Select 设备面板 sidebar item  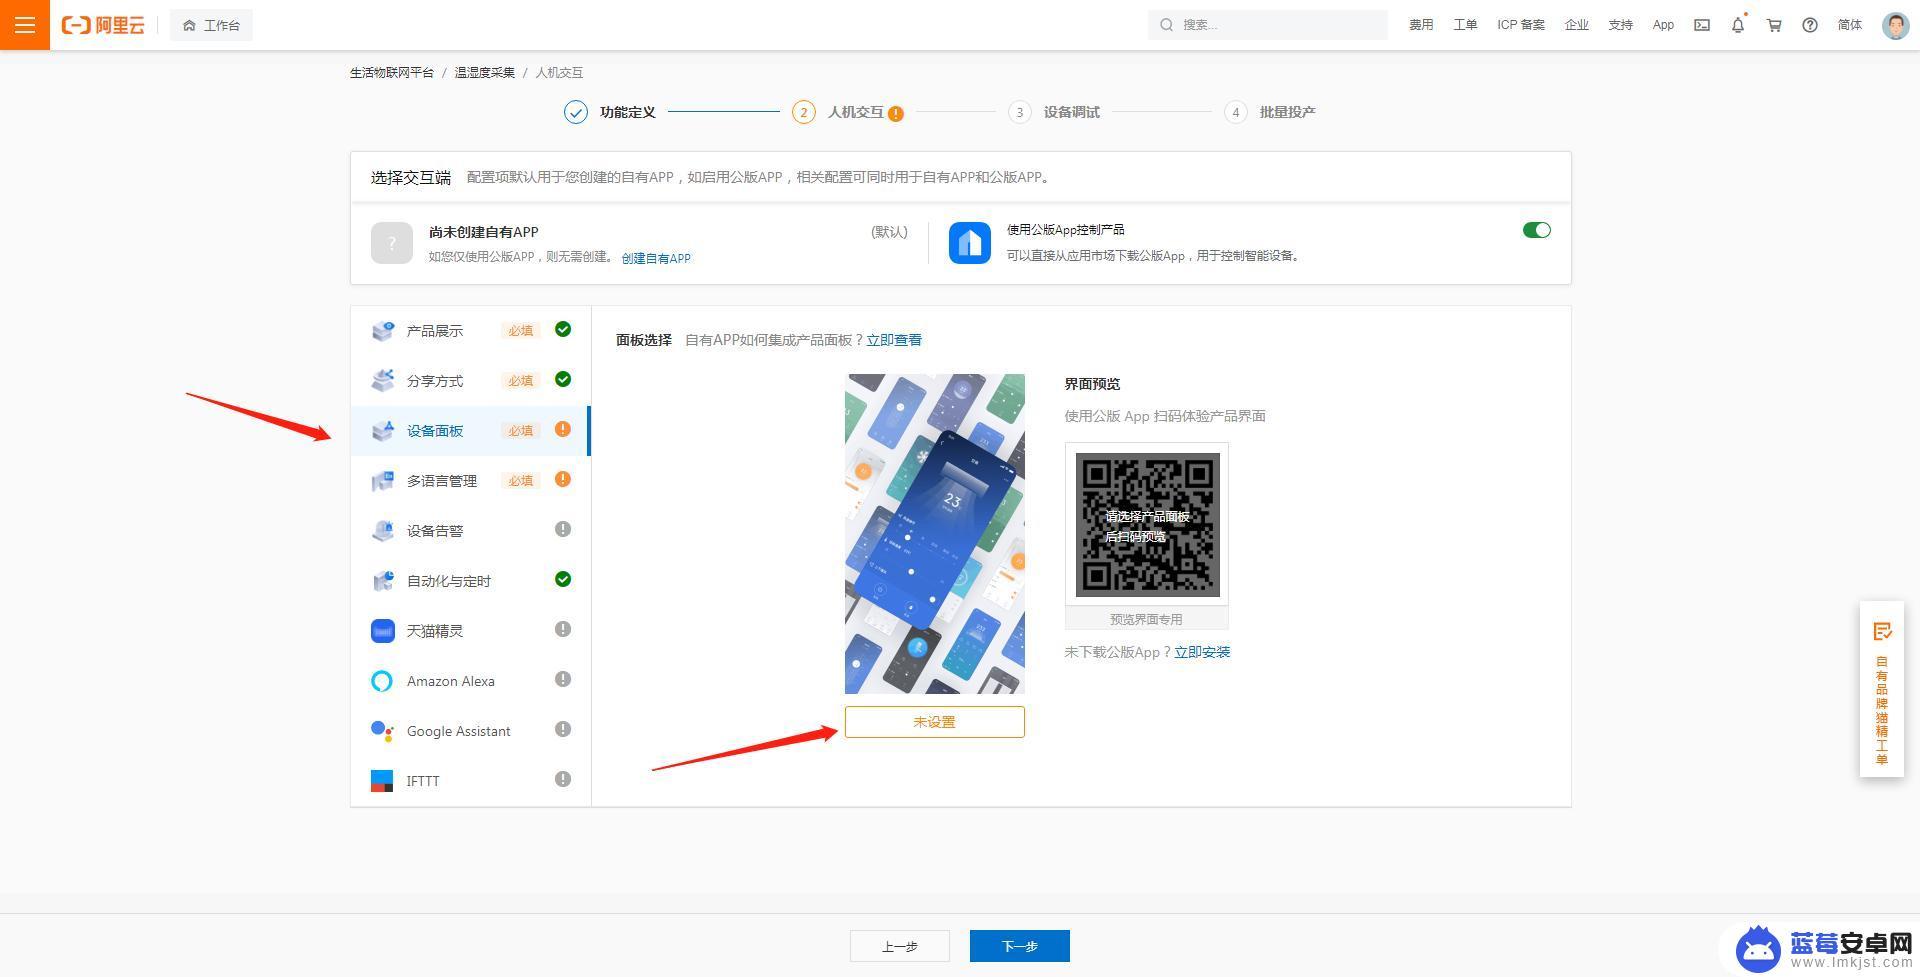point(470,431)
